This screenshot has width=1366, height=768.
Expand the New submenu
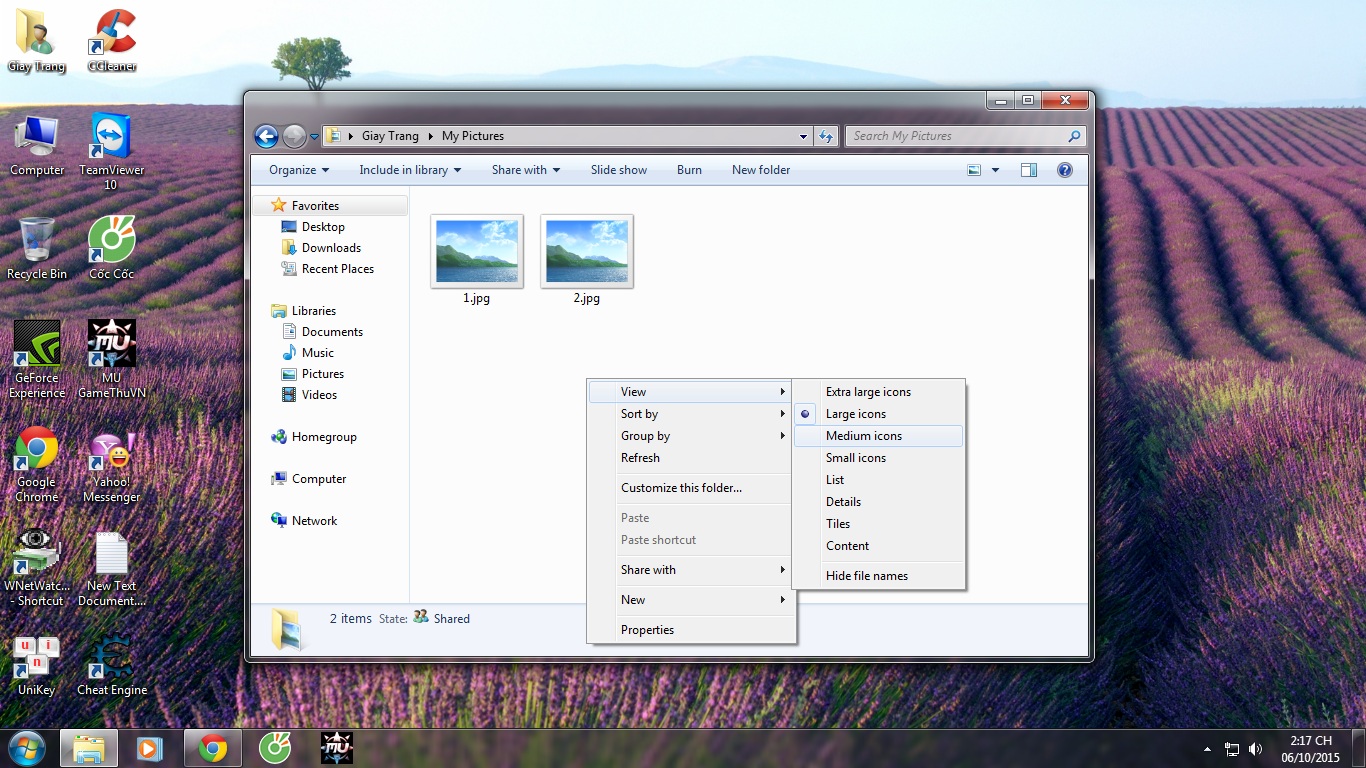coord(691,600)
